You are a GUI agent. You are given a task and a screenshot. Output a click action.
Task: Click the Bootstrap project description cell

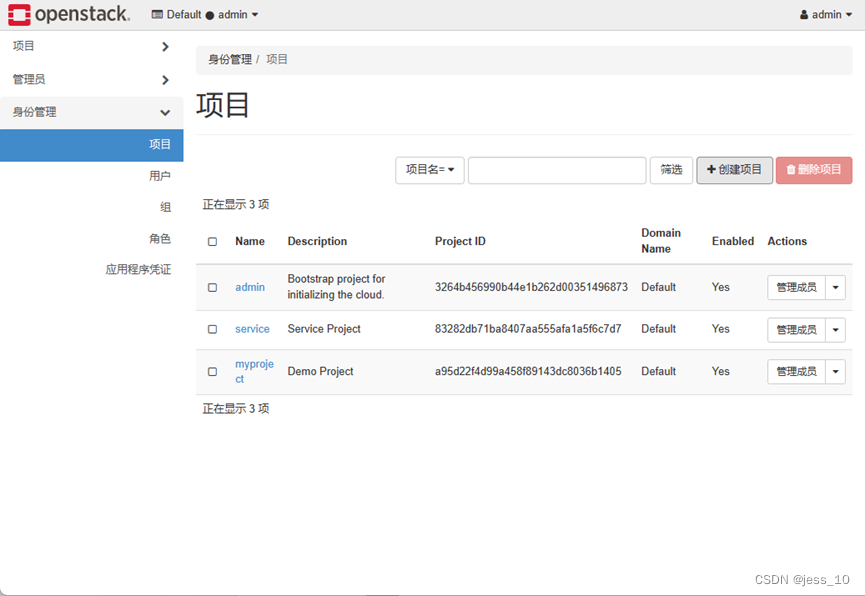coord(337,287)
